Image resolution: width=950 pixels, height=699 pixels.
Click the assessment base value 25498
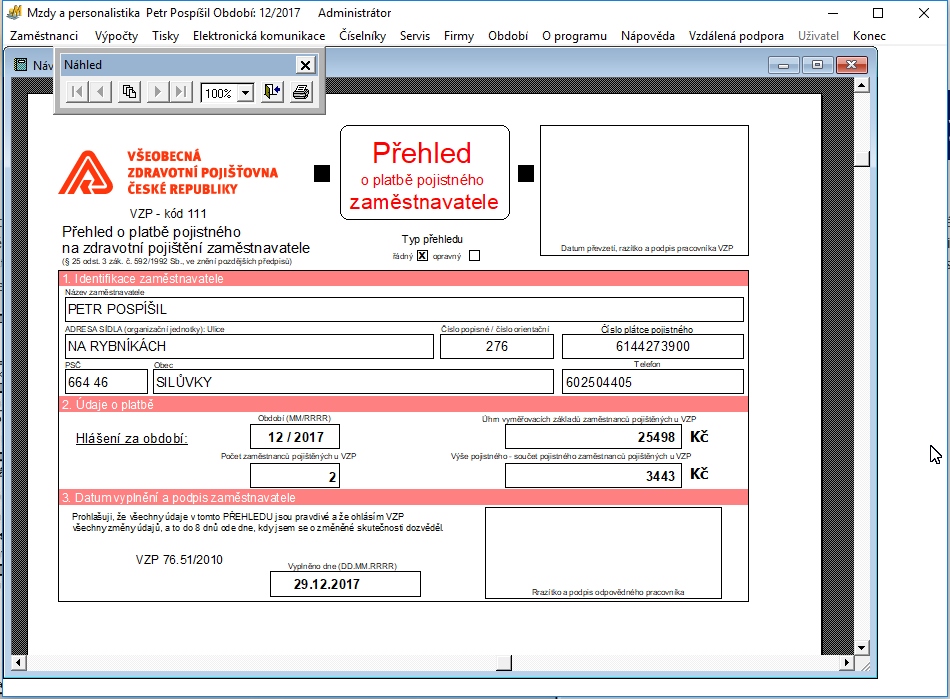coord(593,437)
